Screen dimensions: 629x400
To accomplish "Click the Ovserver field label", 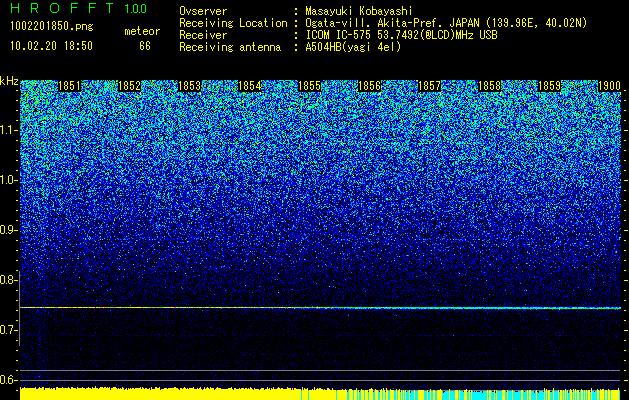I will click(203, 11).
